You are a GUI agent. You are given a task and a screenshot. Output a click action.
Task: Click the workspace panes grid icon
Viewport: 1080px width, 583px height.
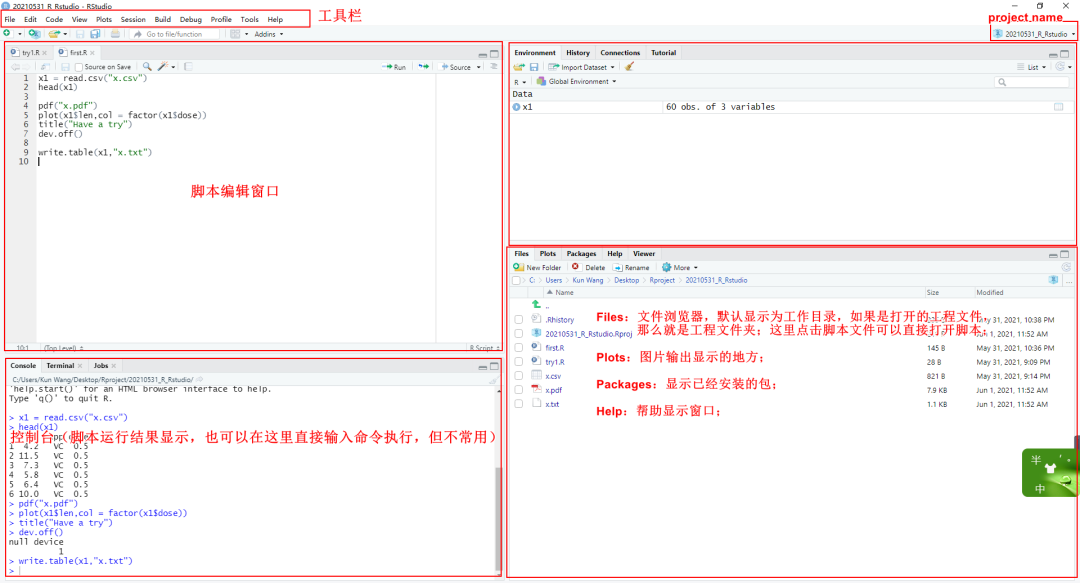236,34
